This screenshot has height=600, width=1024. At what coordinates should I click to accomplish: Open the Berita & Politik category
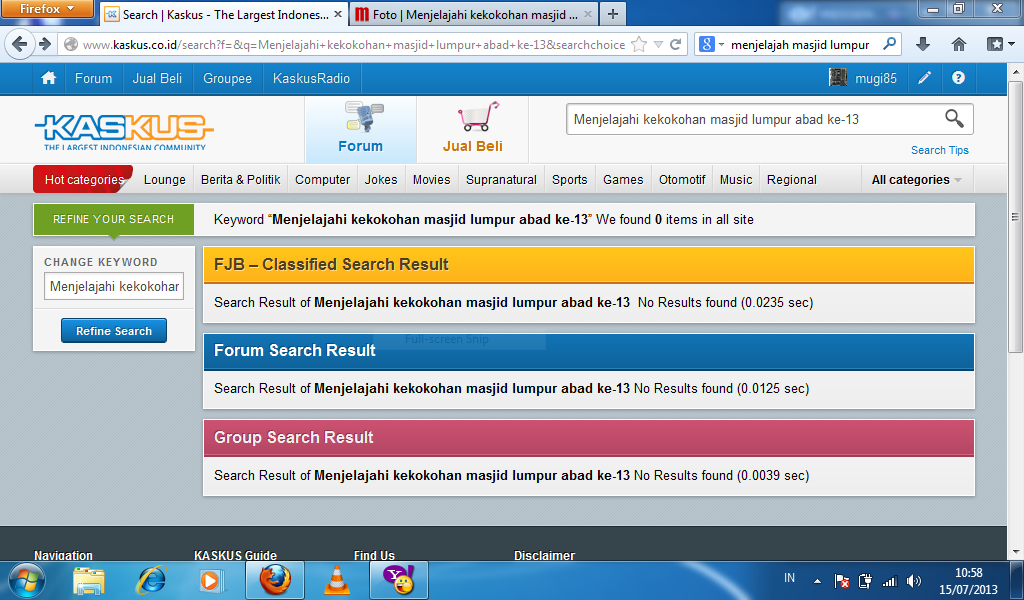tap(240, 180)
